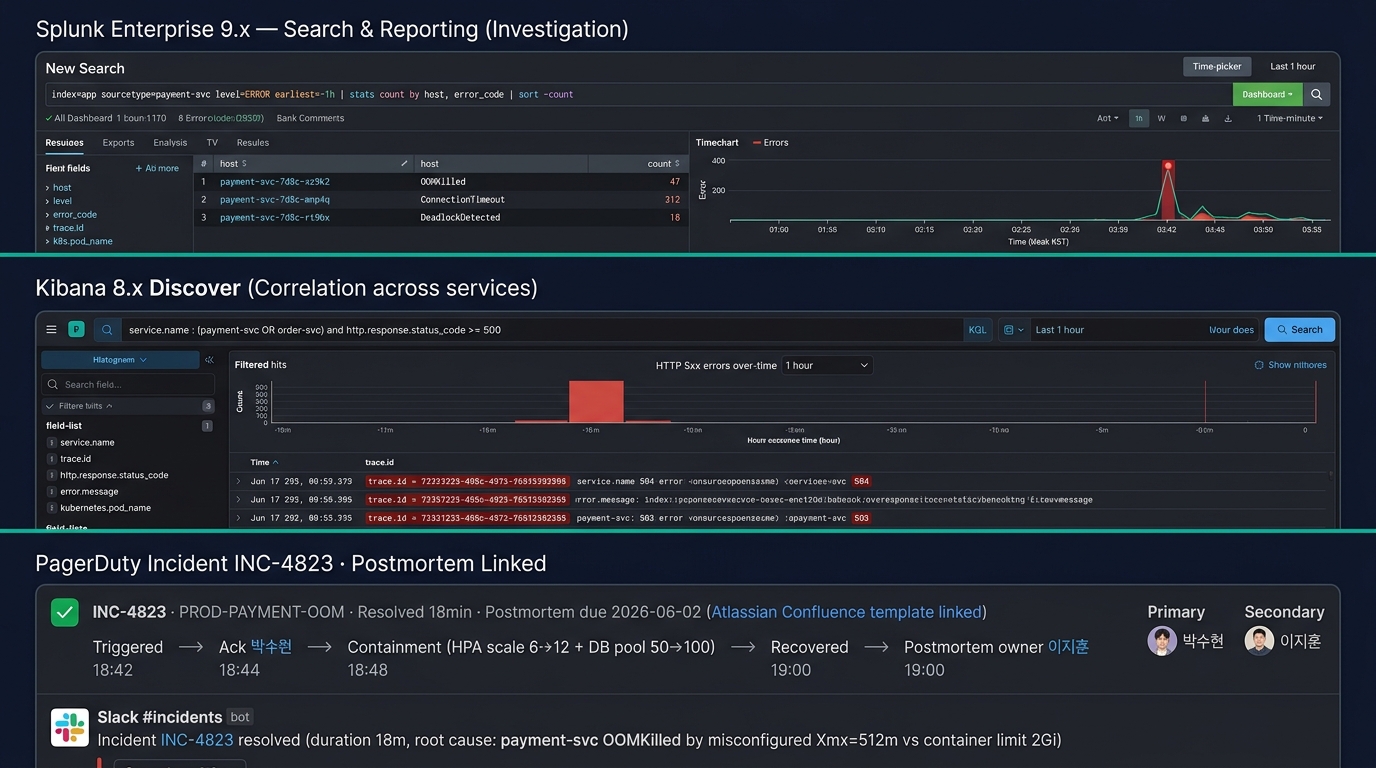Click the print icon in Splunk toolbar
The image size is (1376, 768).
(x=1205, y=118)
